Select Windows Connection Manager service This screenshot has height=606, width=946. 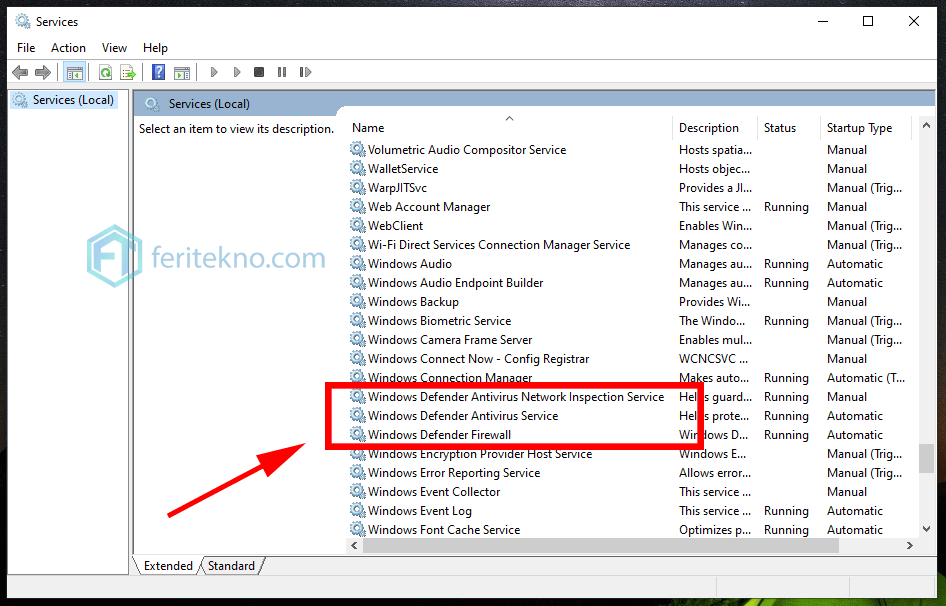pos(450,378)
